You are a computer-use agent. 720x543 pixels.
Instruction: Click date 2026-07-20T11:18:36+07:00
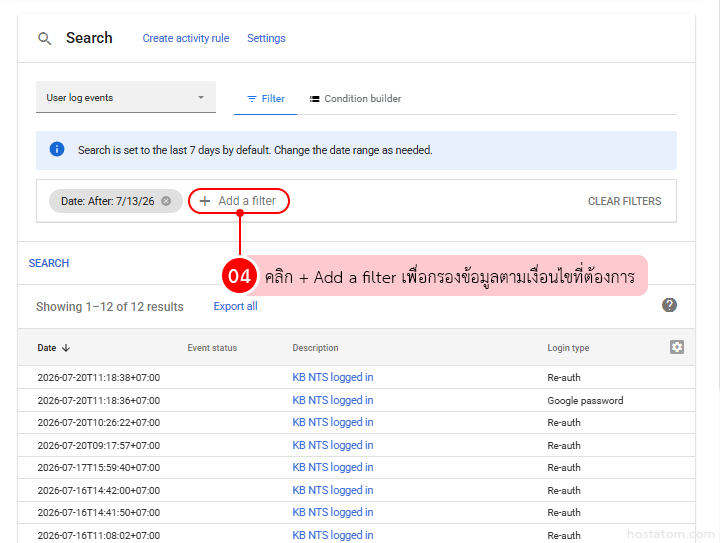[x=99, y=400]
